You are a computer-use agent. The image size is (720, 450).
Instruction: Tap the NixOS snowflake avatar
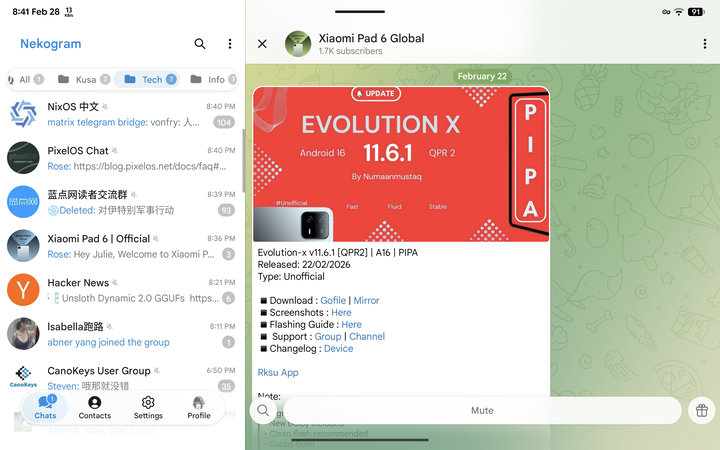(23, 114)
